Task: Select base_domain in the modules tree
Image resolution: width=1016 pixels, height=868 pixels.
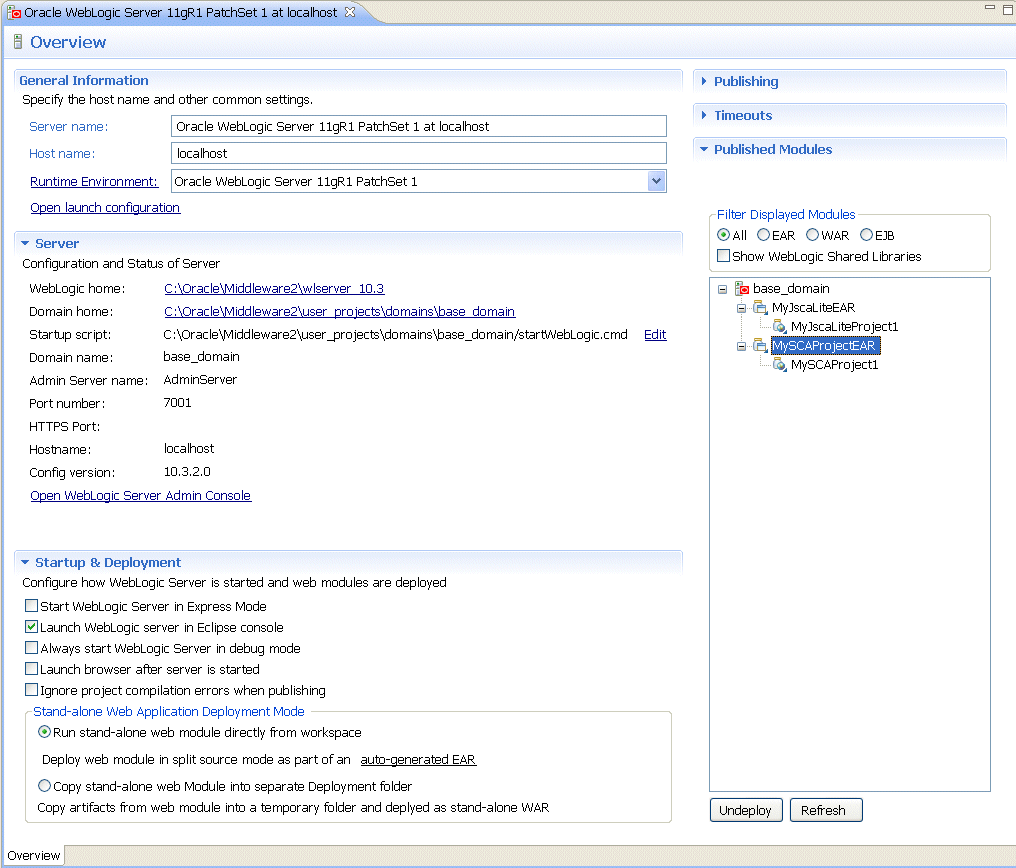Action: pyautogui.click(x=791, y=289)
